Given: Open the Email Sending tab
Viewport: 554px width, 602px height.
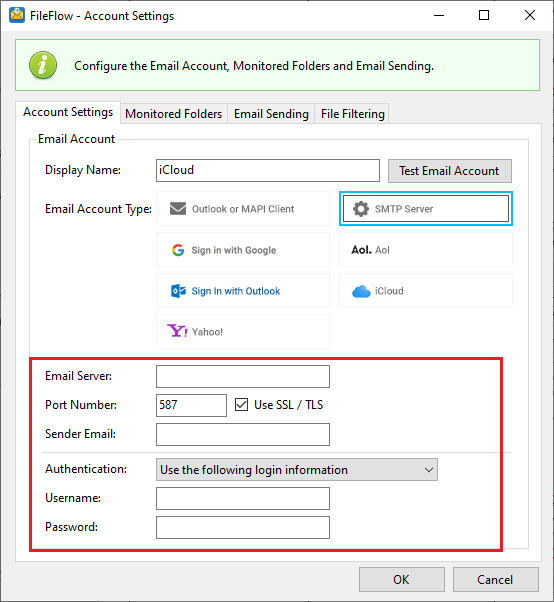Looking at the screenshot, I should pos(271,114).
